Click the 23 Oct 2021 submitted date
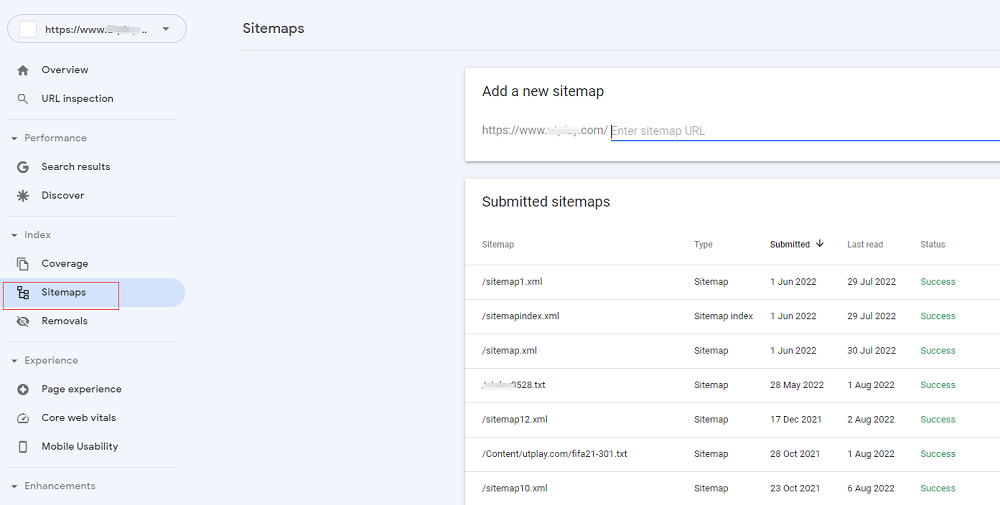Image resolution: width=1000 pixels, height=505 pixels. 795,488
